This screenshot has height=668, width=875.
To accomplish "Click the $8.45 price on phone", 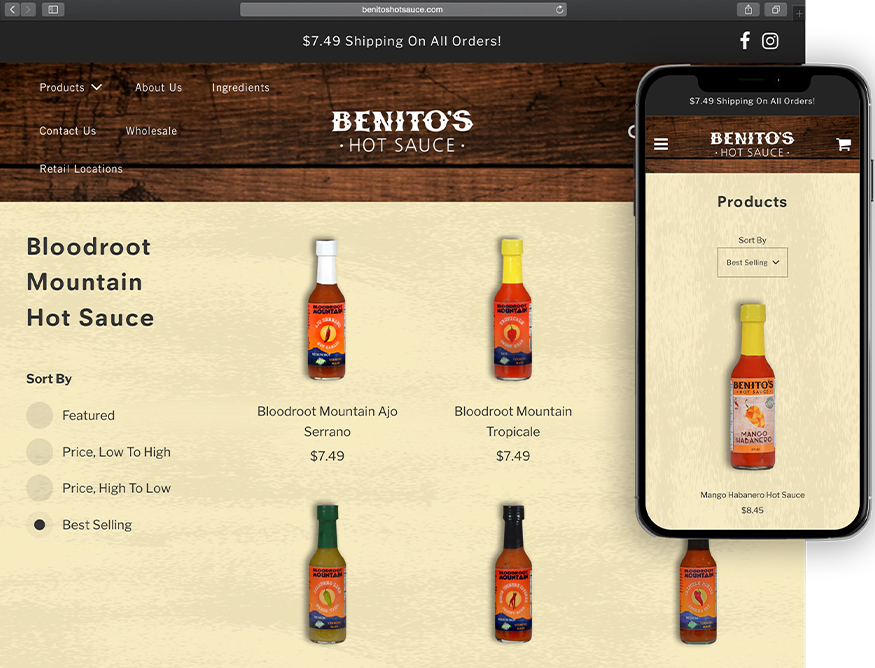I will coord(752,510).
